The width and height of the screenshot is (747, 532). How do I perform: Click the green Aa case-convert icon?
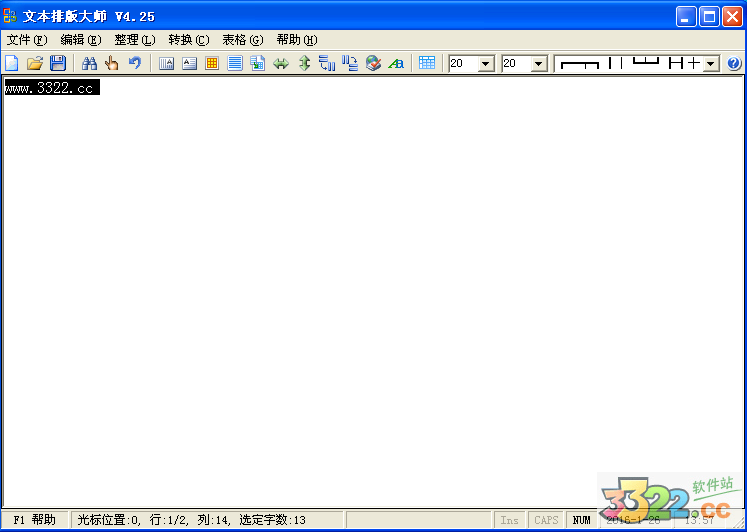pos(396,63)
